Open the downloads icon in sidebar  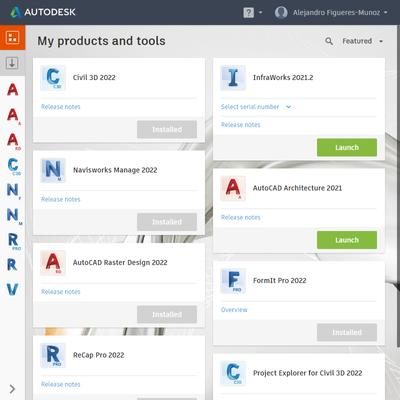[x=12, y=63]
